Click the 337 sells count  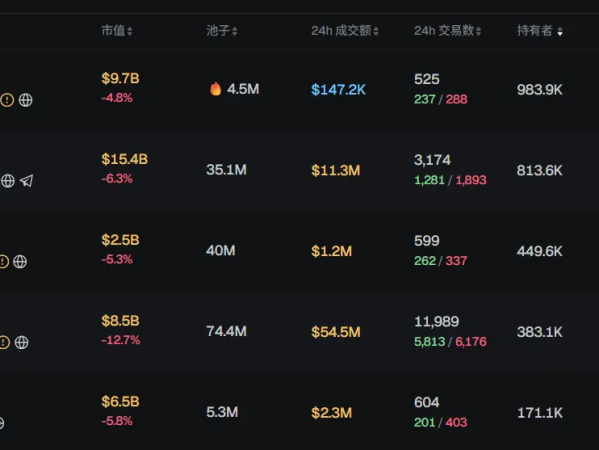pyautogui.click(x=457, y=261)
